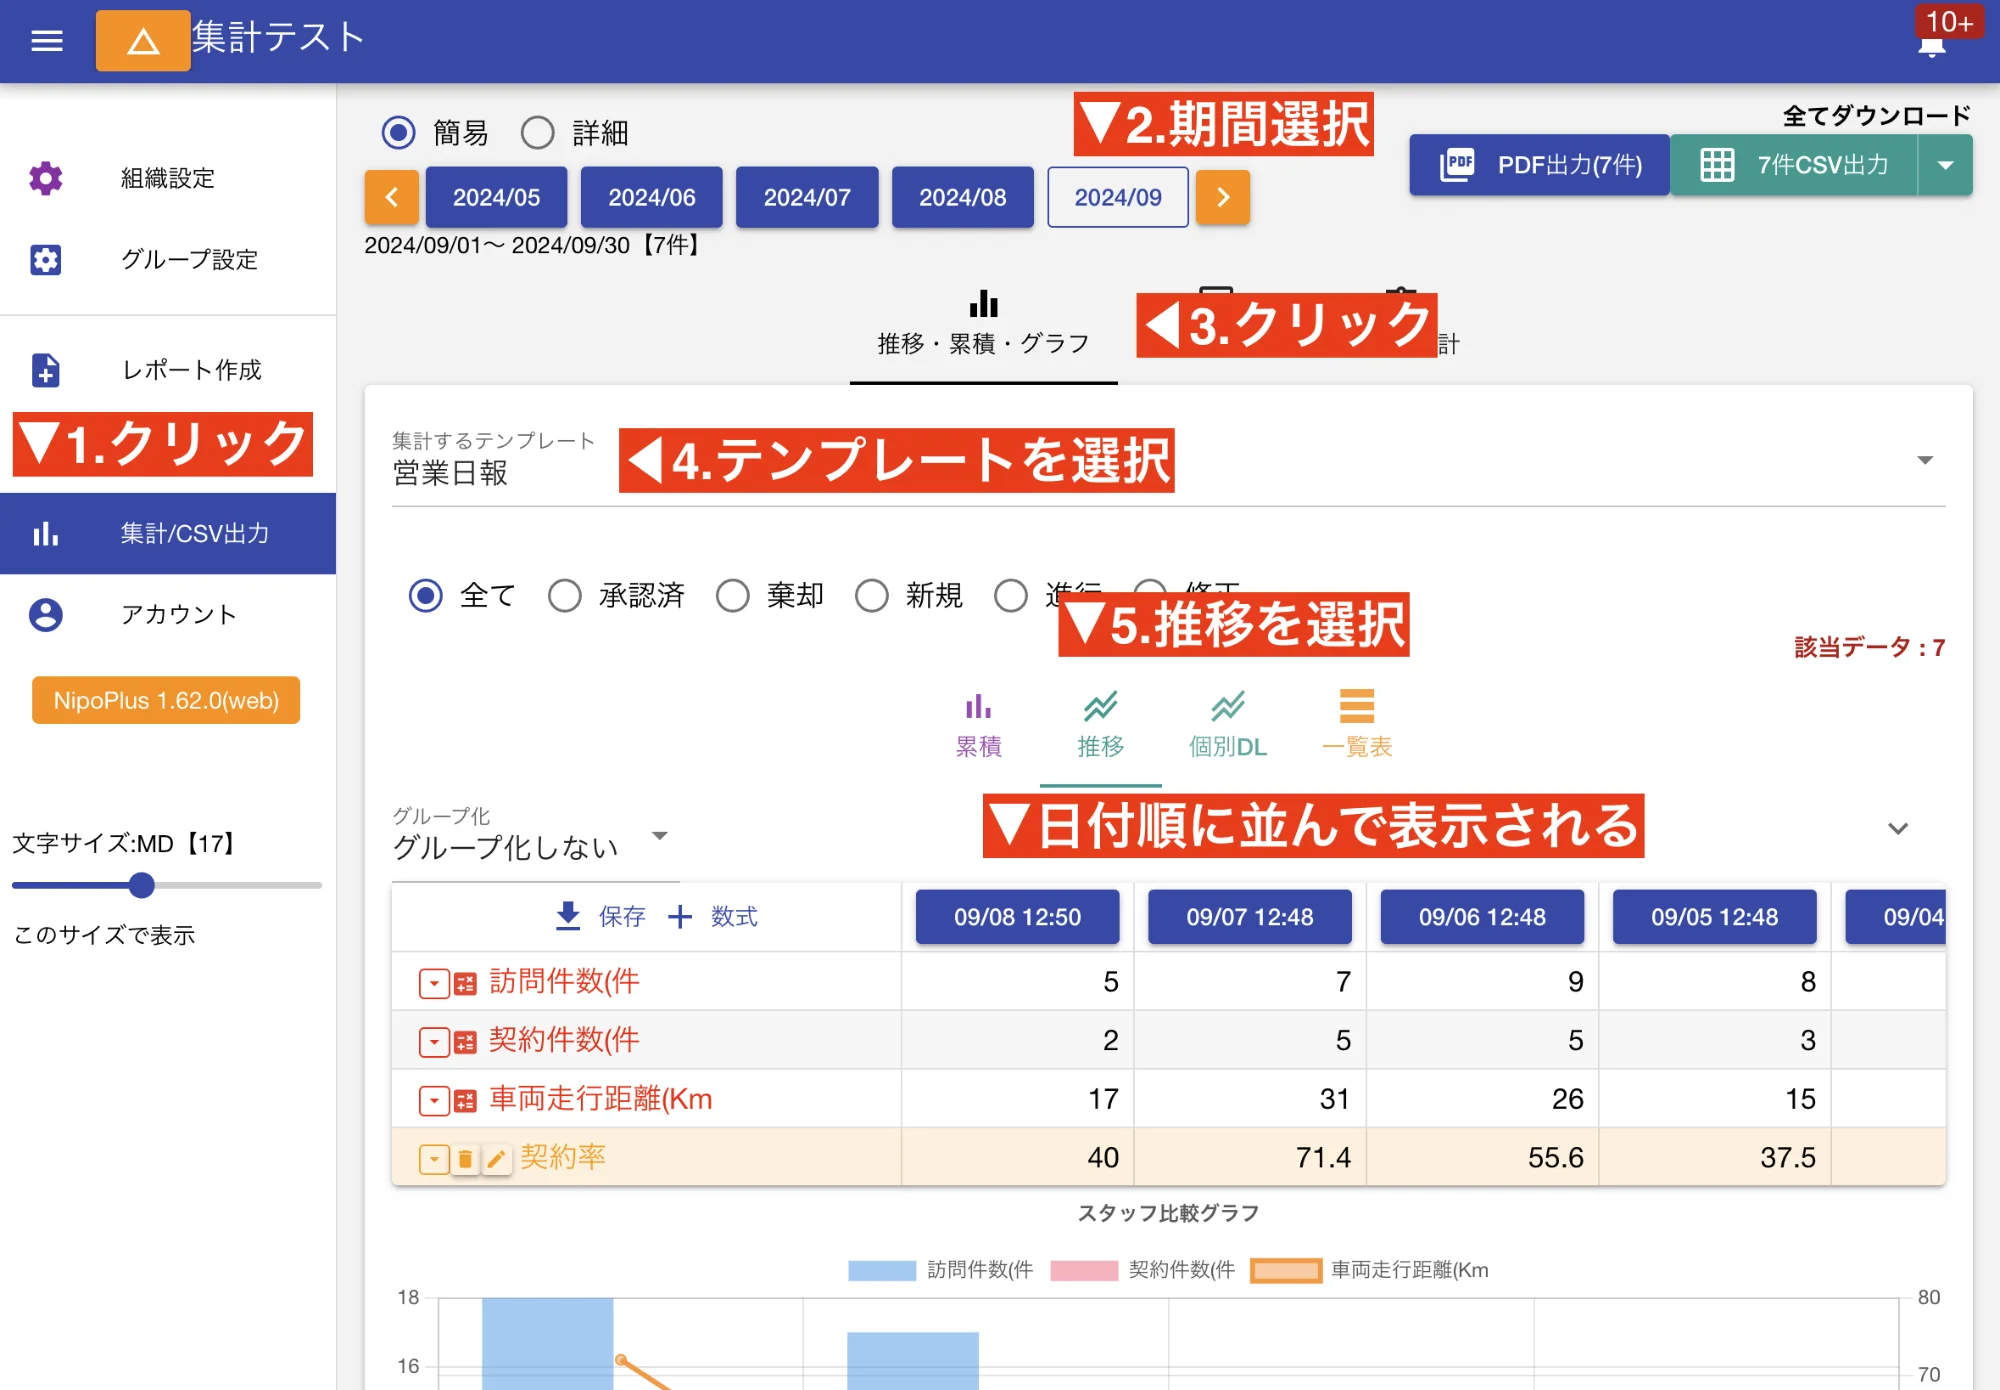Click the 個別DL download icon

1226,712
